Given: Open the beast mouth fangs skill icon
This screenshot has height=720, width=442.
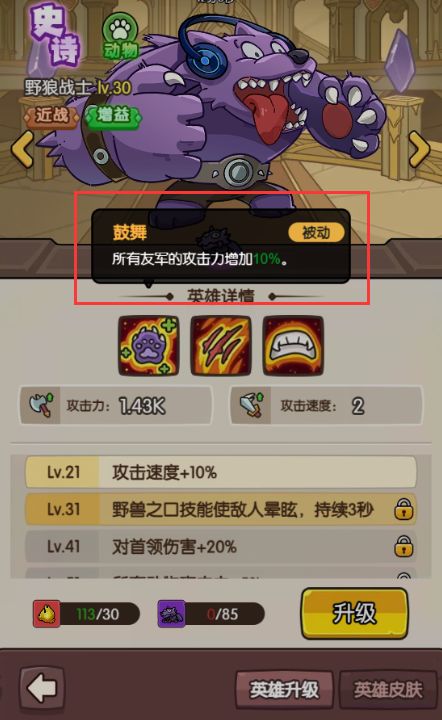Looking at the screenshot, I should pyautogui.click(x=293, y=346).
